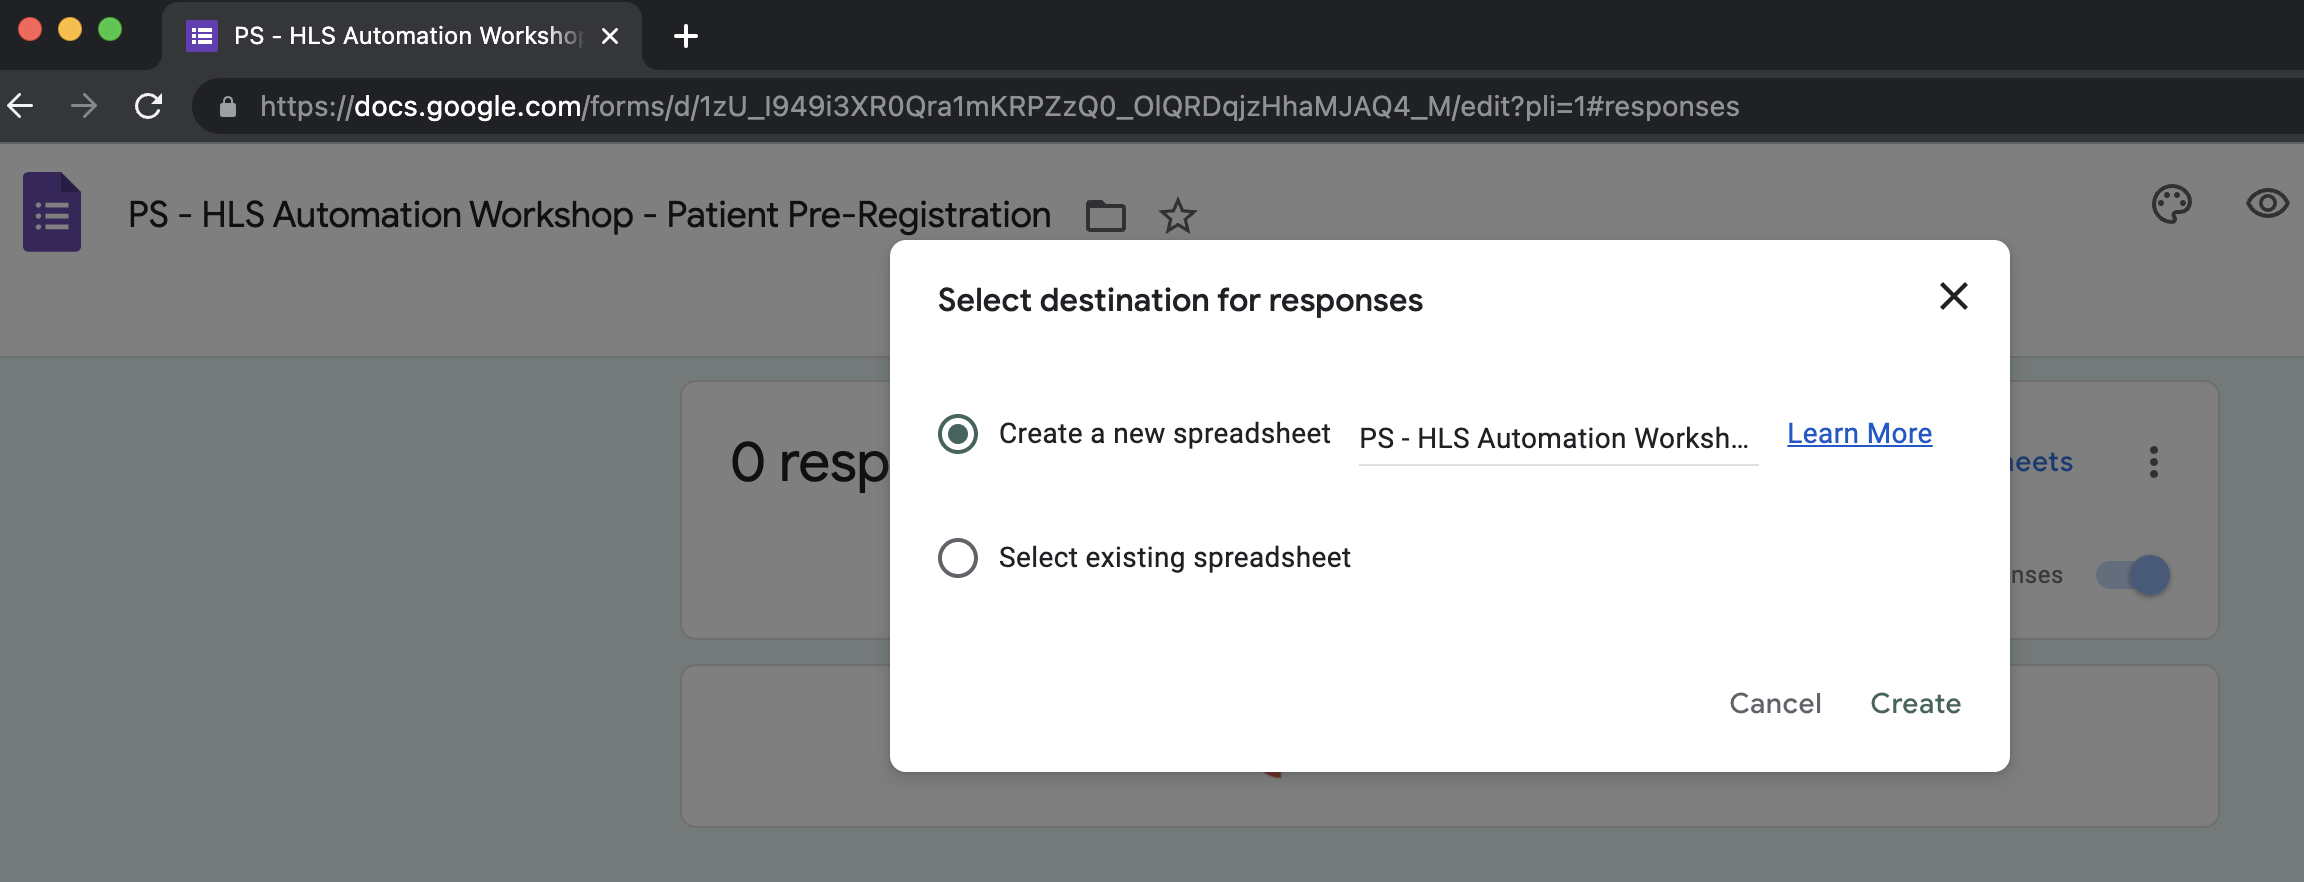Open a new browser tab
2304x882 pixels.
tap(686, 37)
